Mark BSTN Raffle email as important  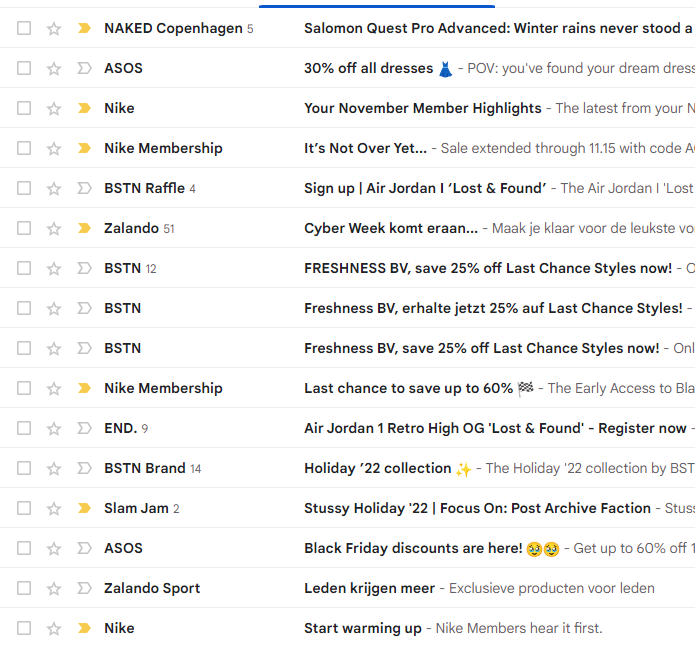[84, 188]
